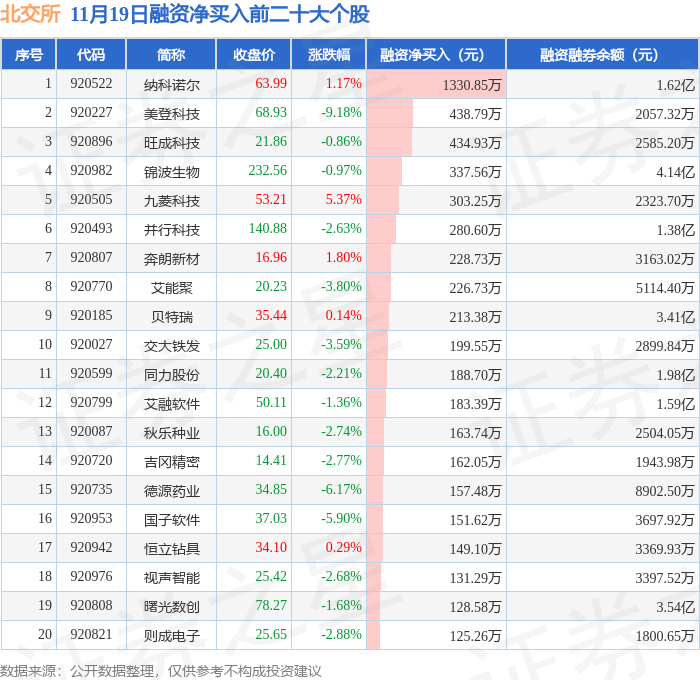
Task: Select stock name 贝特瑞
Action: pos(171,317)
